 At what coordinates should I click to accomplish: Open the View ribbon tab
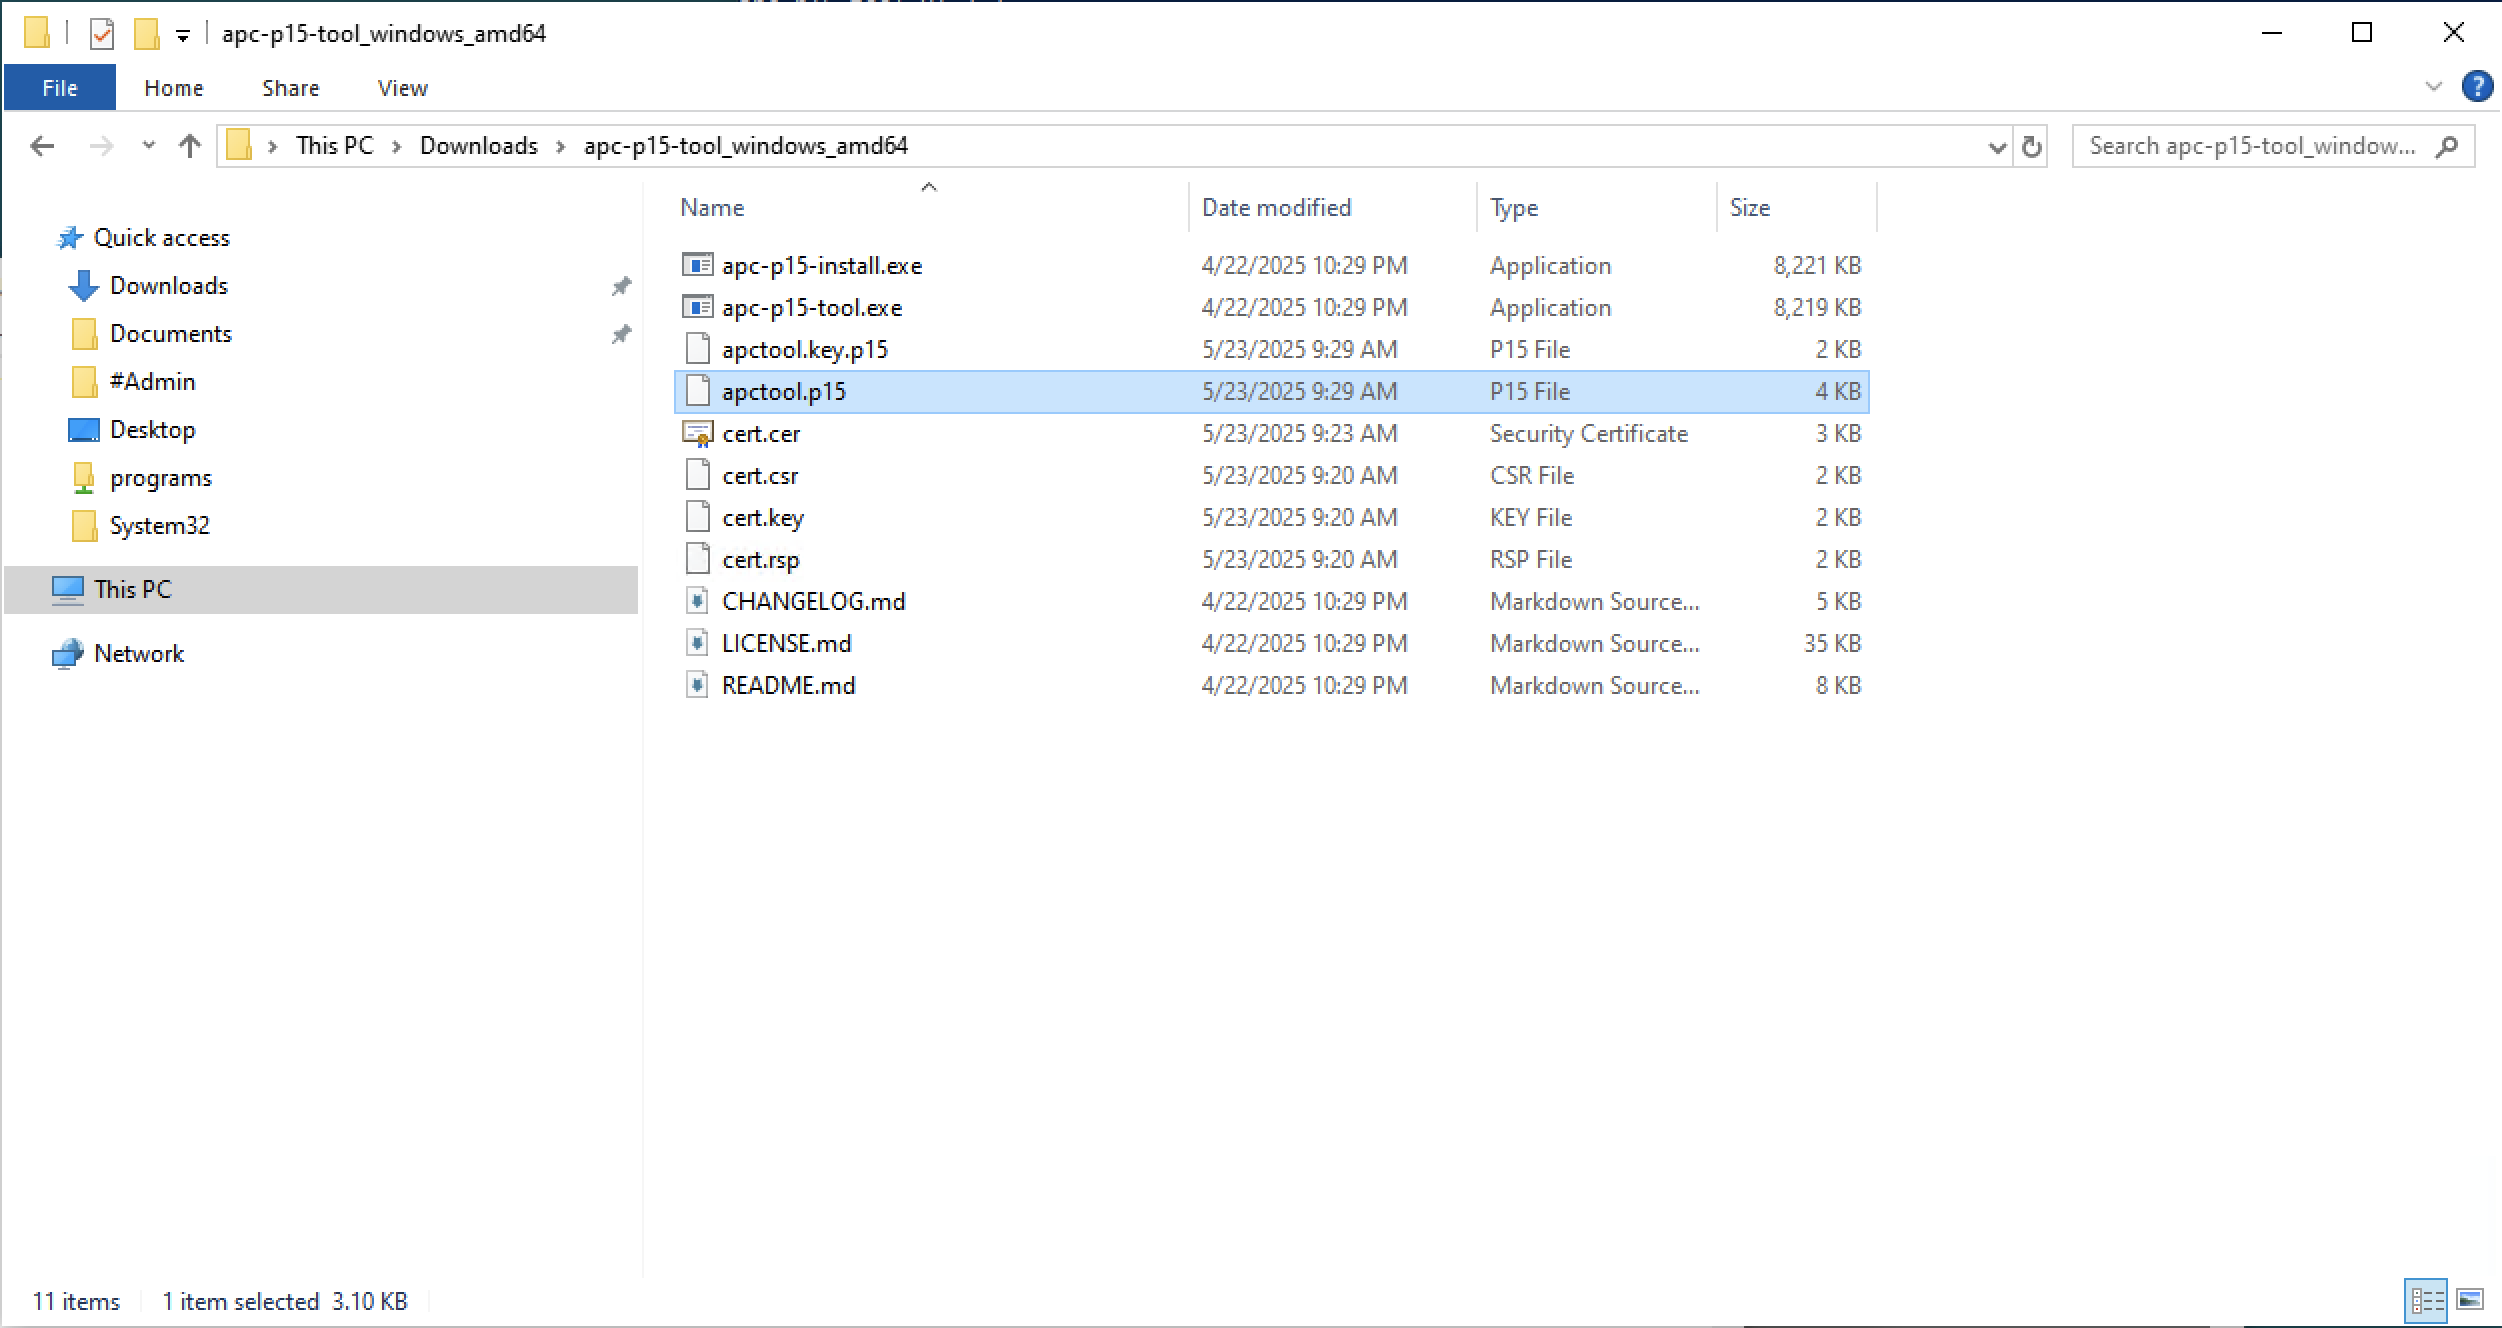(x=403, y=88)
